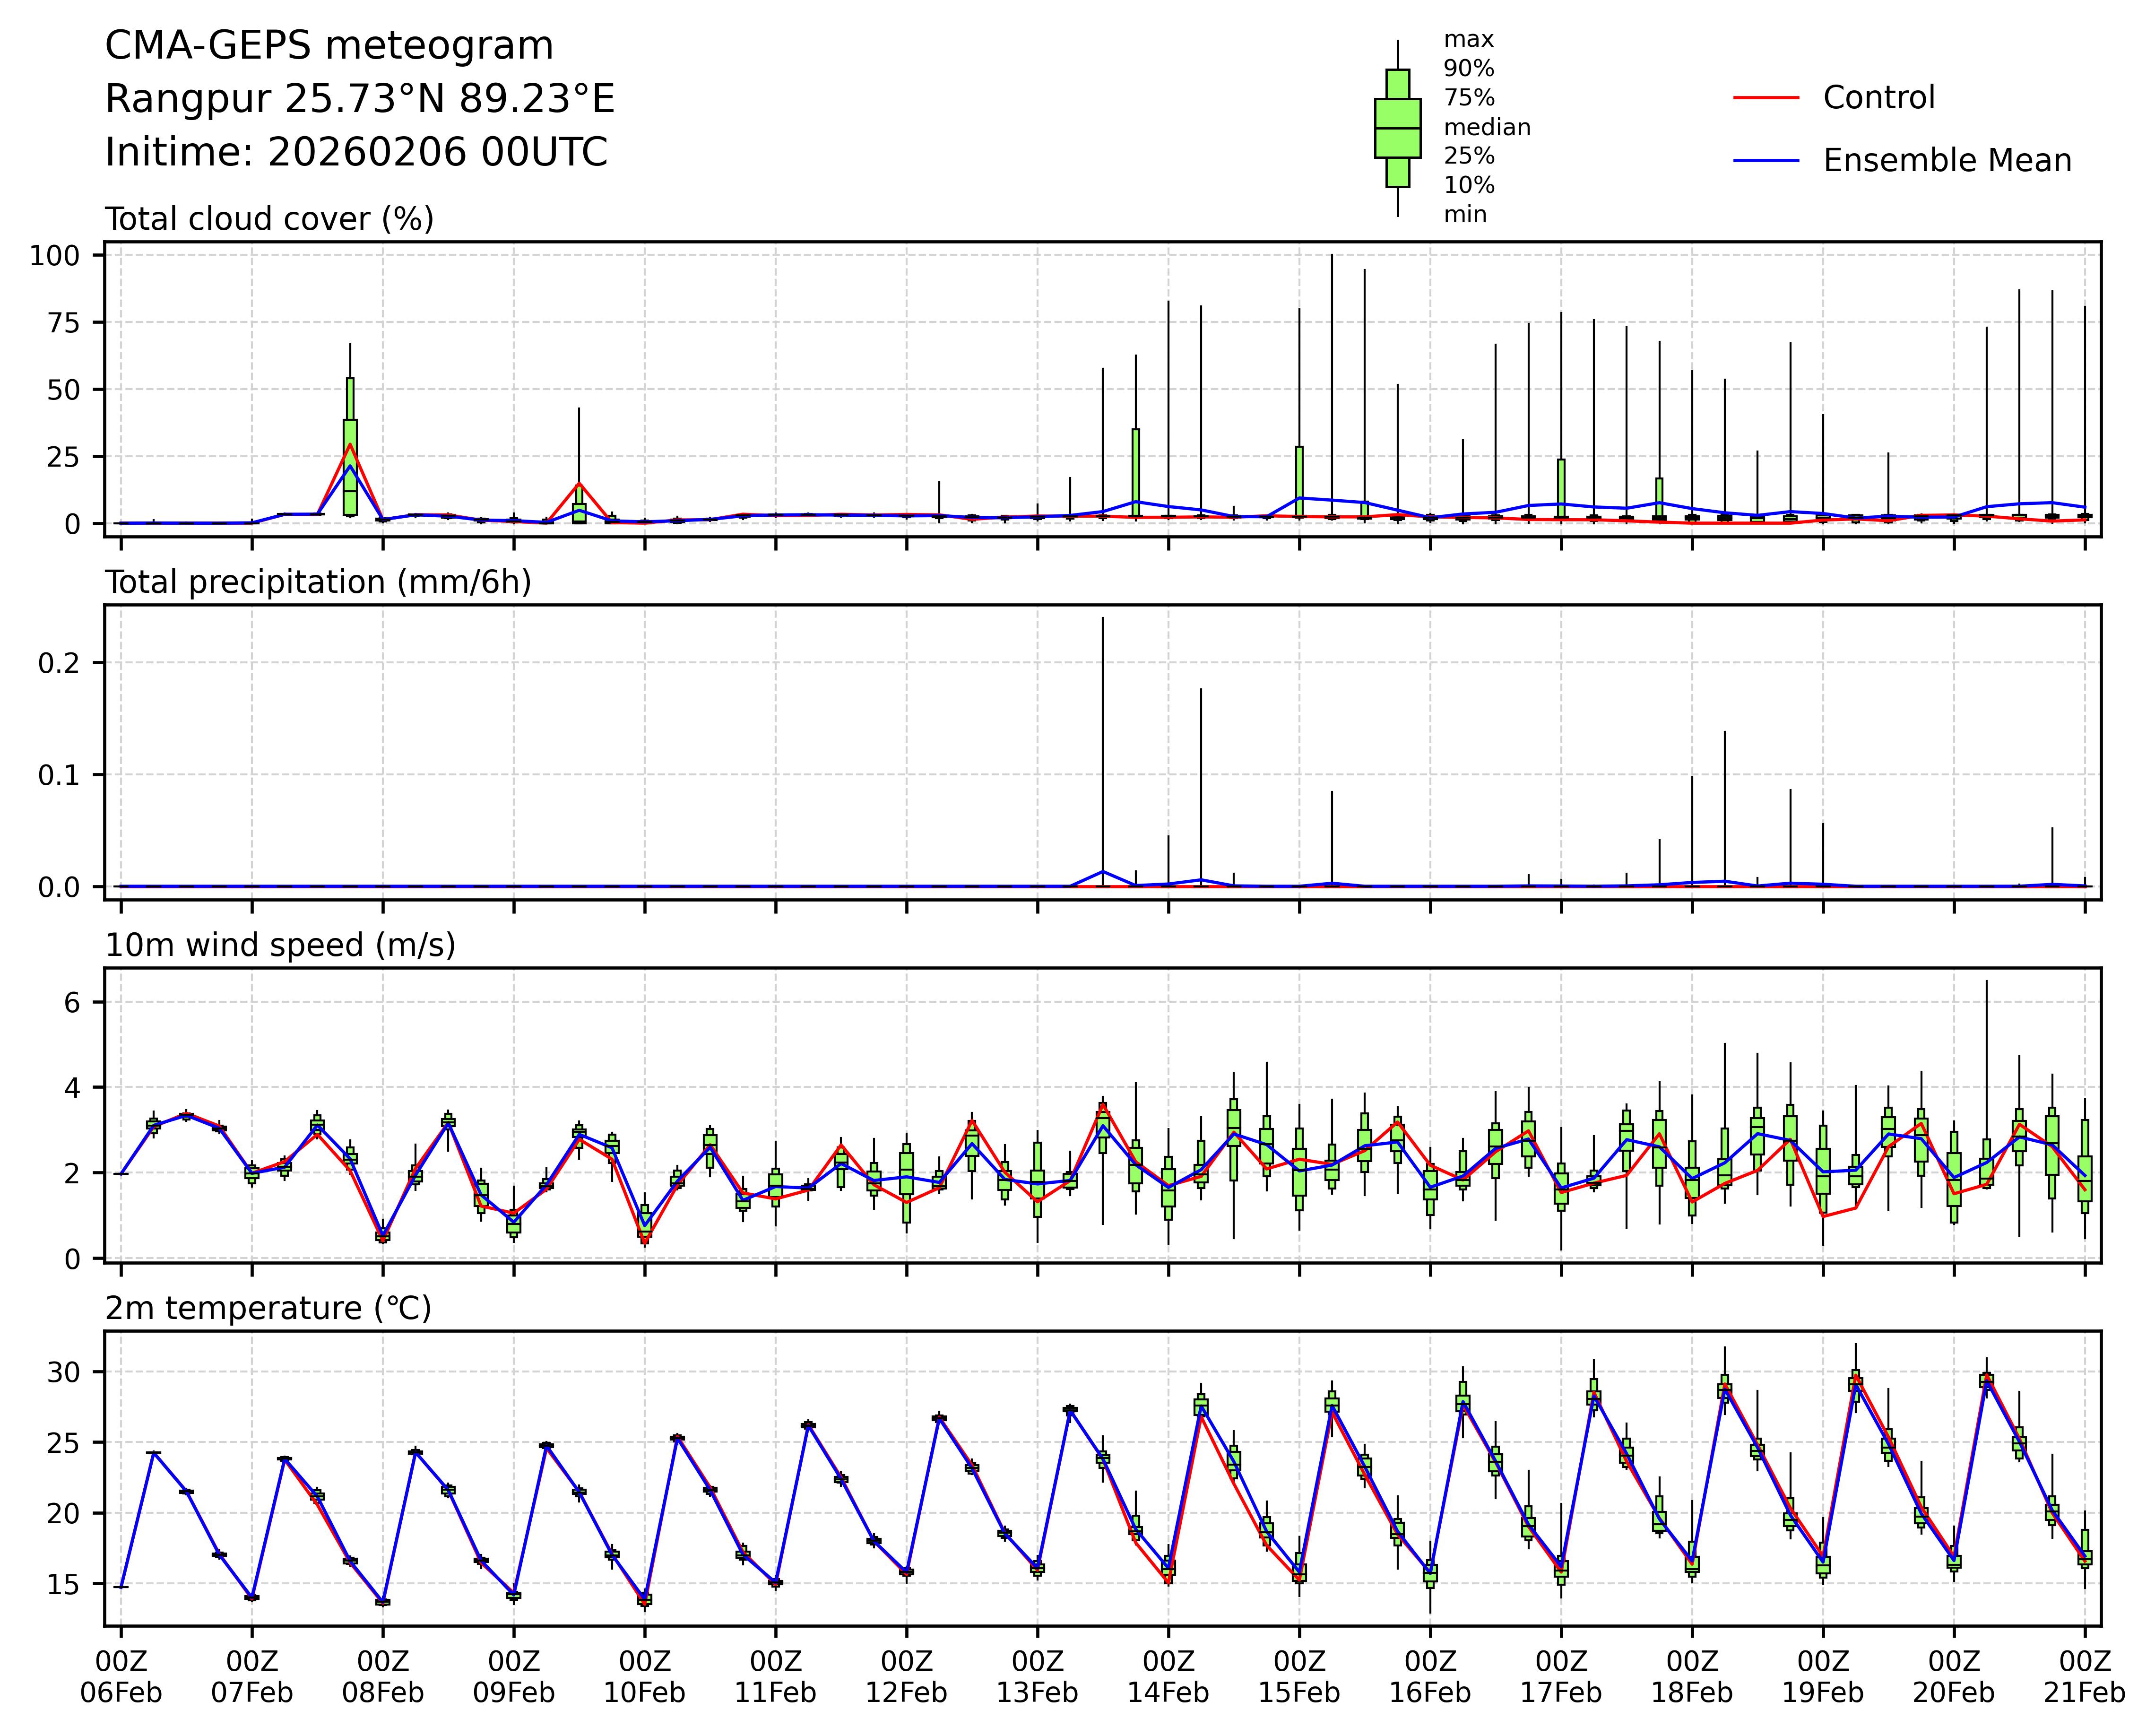Click the 30 tick on temperature axis
This screenshot has width=2155, height=1736.
pyautogui.click(x=63, y=1371)
